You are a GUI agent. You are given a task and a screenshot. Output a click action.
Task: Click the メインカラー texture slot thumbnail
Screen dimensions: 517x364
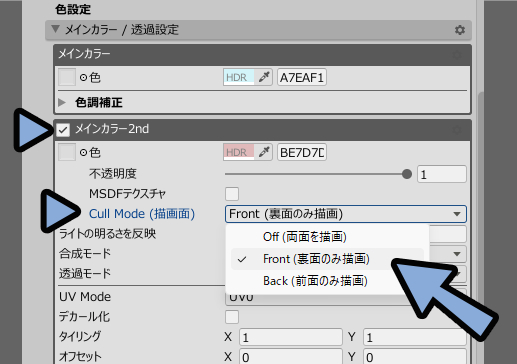(x=67, y=77)
